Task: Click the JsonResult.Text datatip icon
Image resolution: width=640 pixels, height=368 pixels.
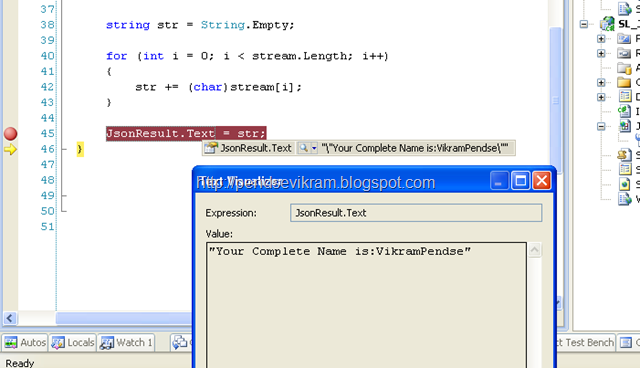Action: tap(211, 148)
